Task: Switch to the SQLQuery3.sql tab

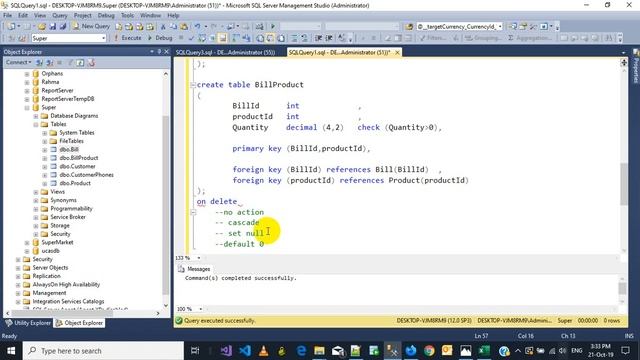Action: [225, 52]
